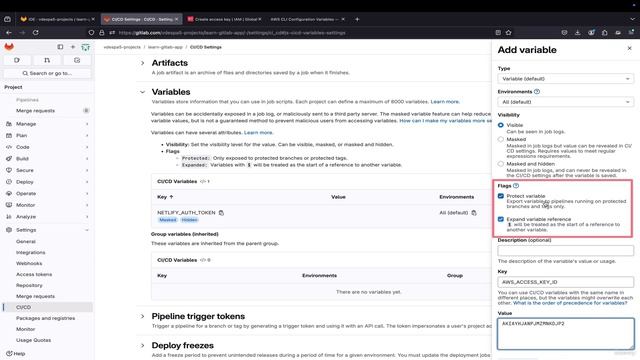Viewport: 640px width, 360px height.
Task: Open Webhooks settings
Action: pyautogui.click(x=29, y=264)
